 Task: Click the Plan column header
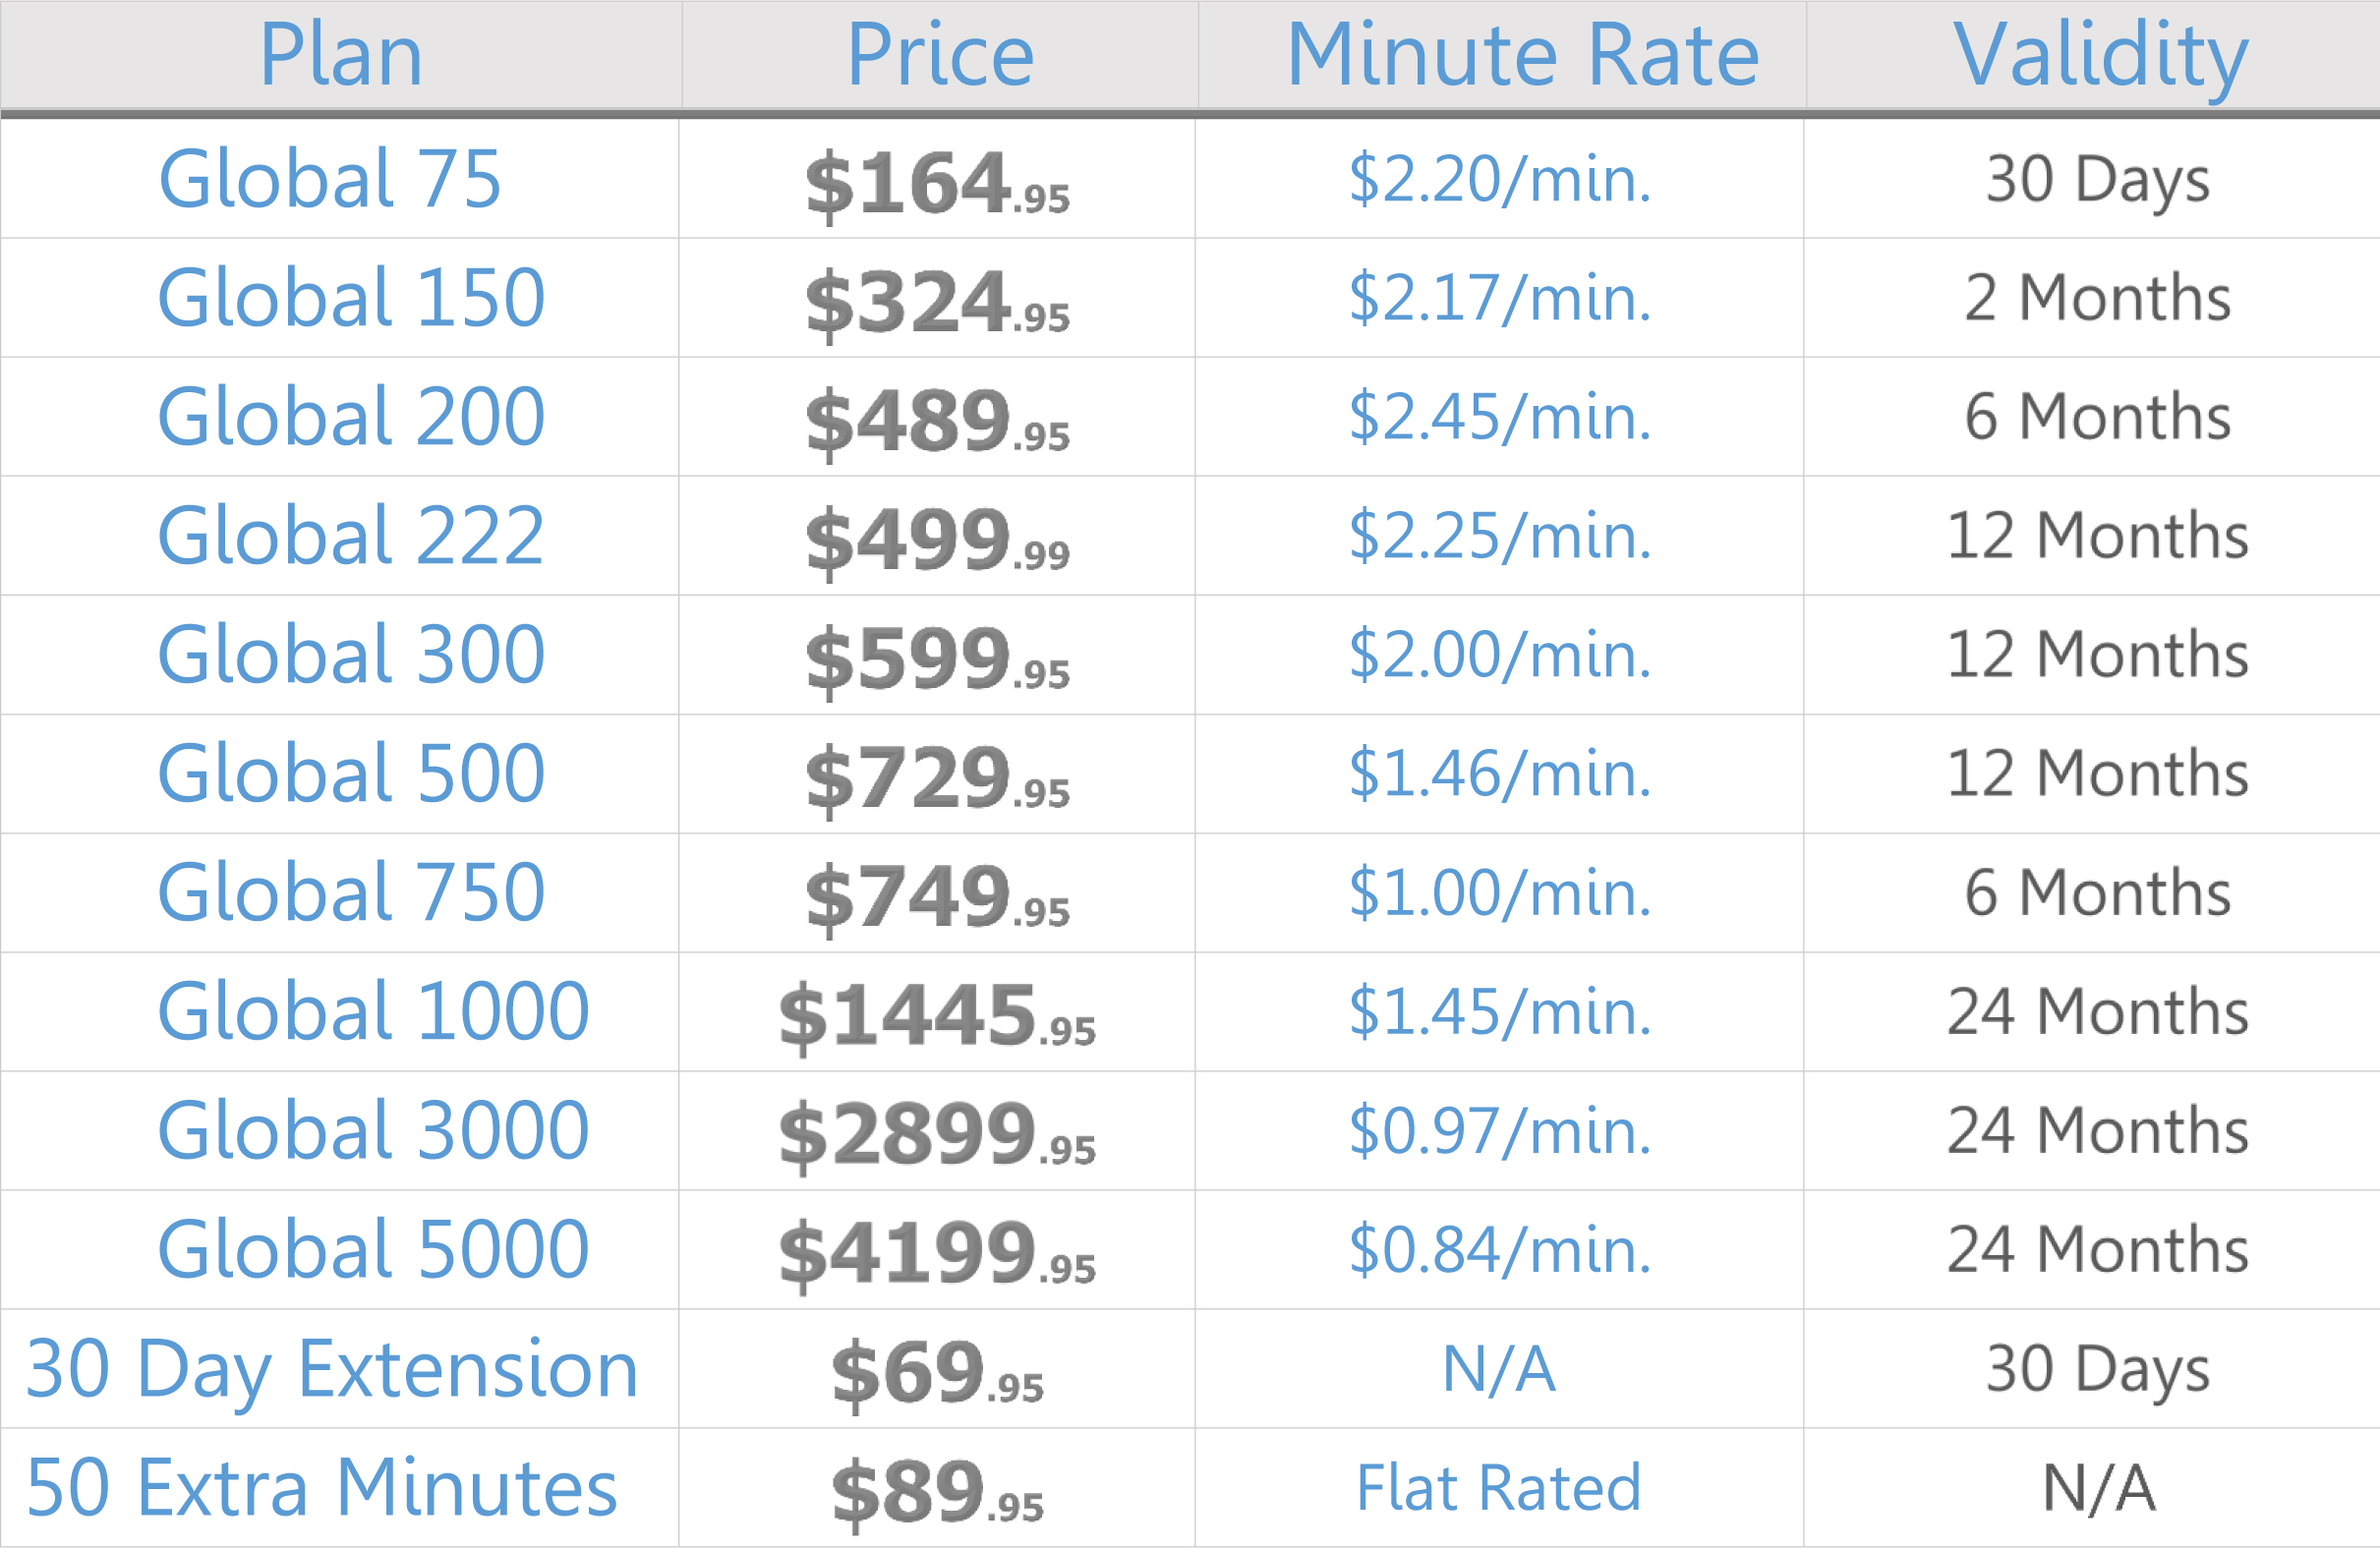[x=340, y=56]
